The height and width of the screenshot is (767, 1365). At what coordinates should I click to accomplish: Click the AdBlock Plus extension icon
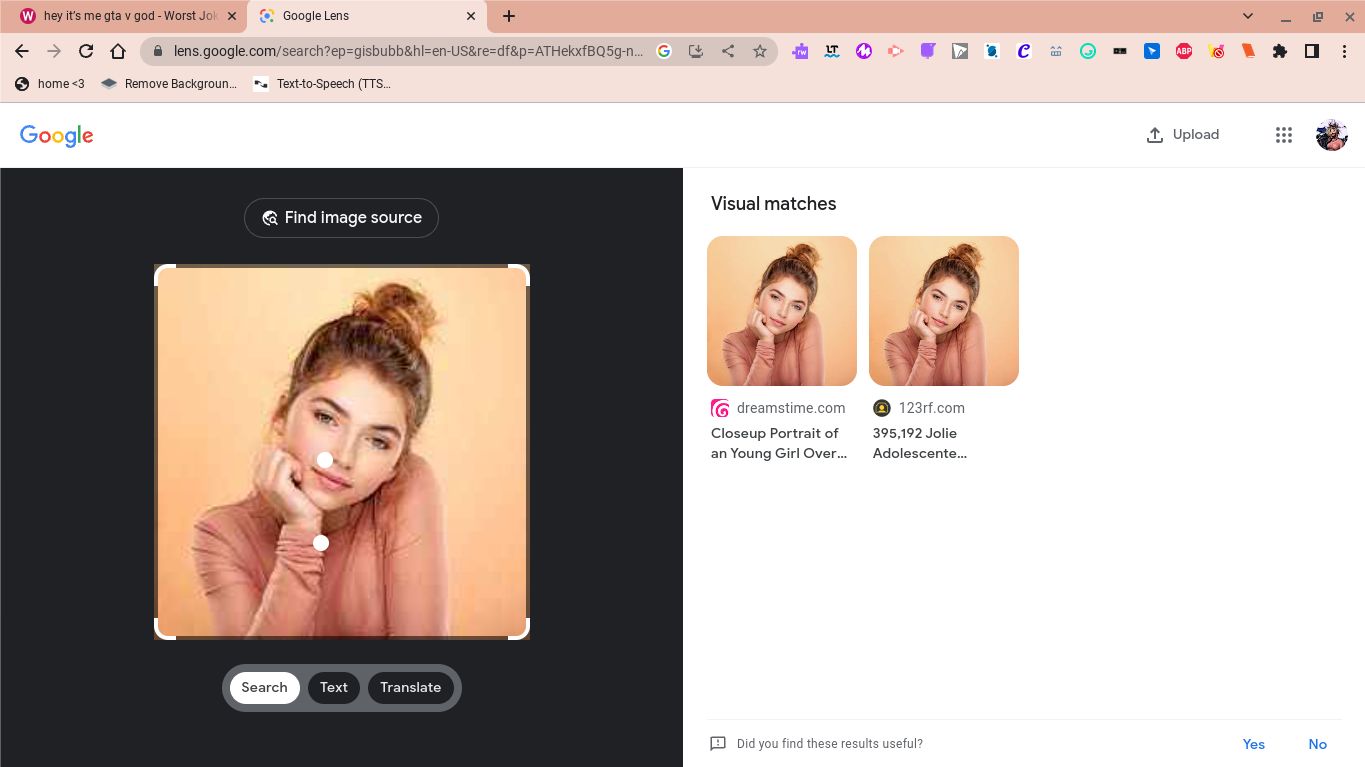point(1184,51)
